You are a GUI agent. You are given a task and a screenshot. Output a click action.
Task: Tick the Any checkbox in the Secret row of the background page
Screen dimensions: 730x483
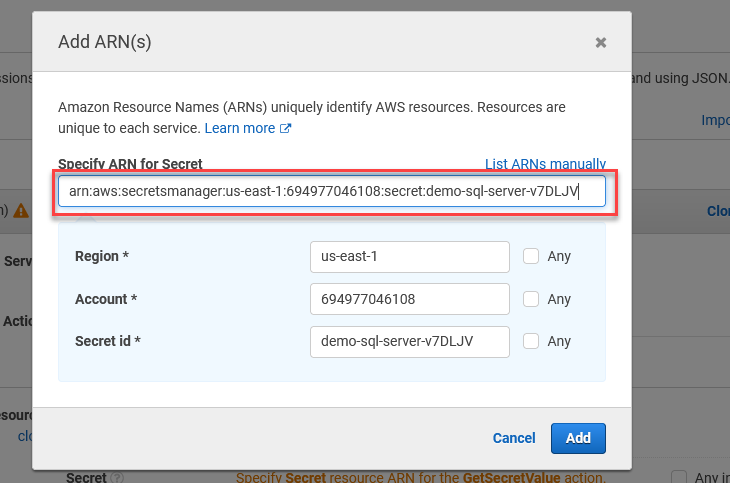679,477
